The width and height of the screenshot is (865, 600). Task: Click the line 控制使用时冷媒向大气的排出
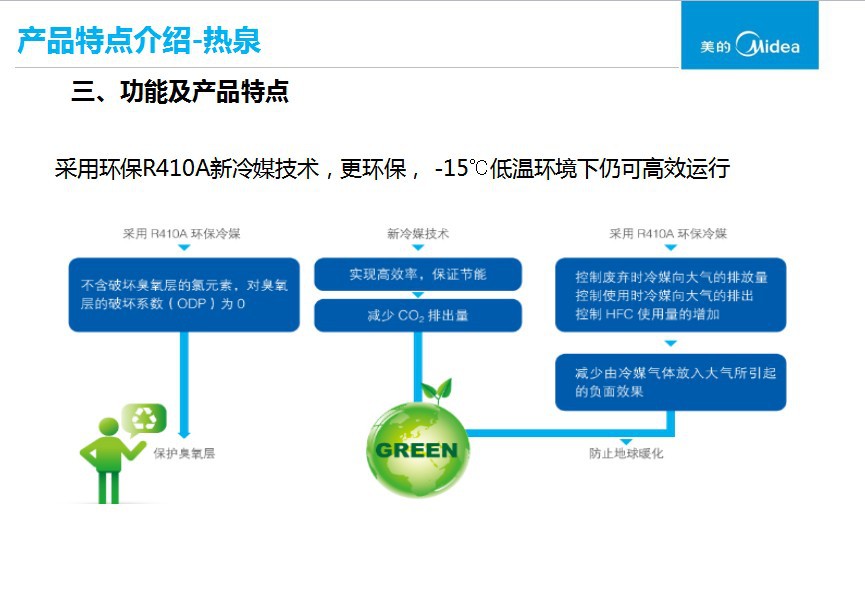click(664, 296)
